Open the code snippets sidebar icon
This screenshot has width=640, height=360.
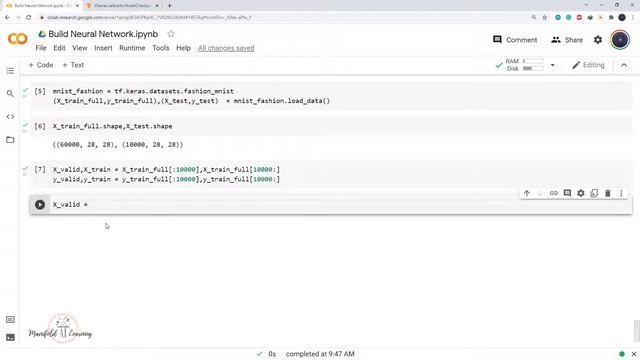10,117
